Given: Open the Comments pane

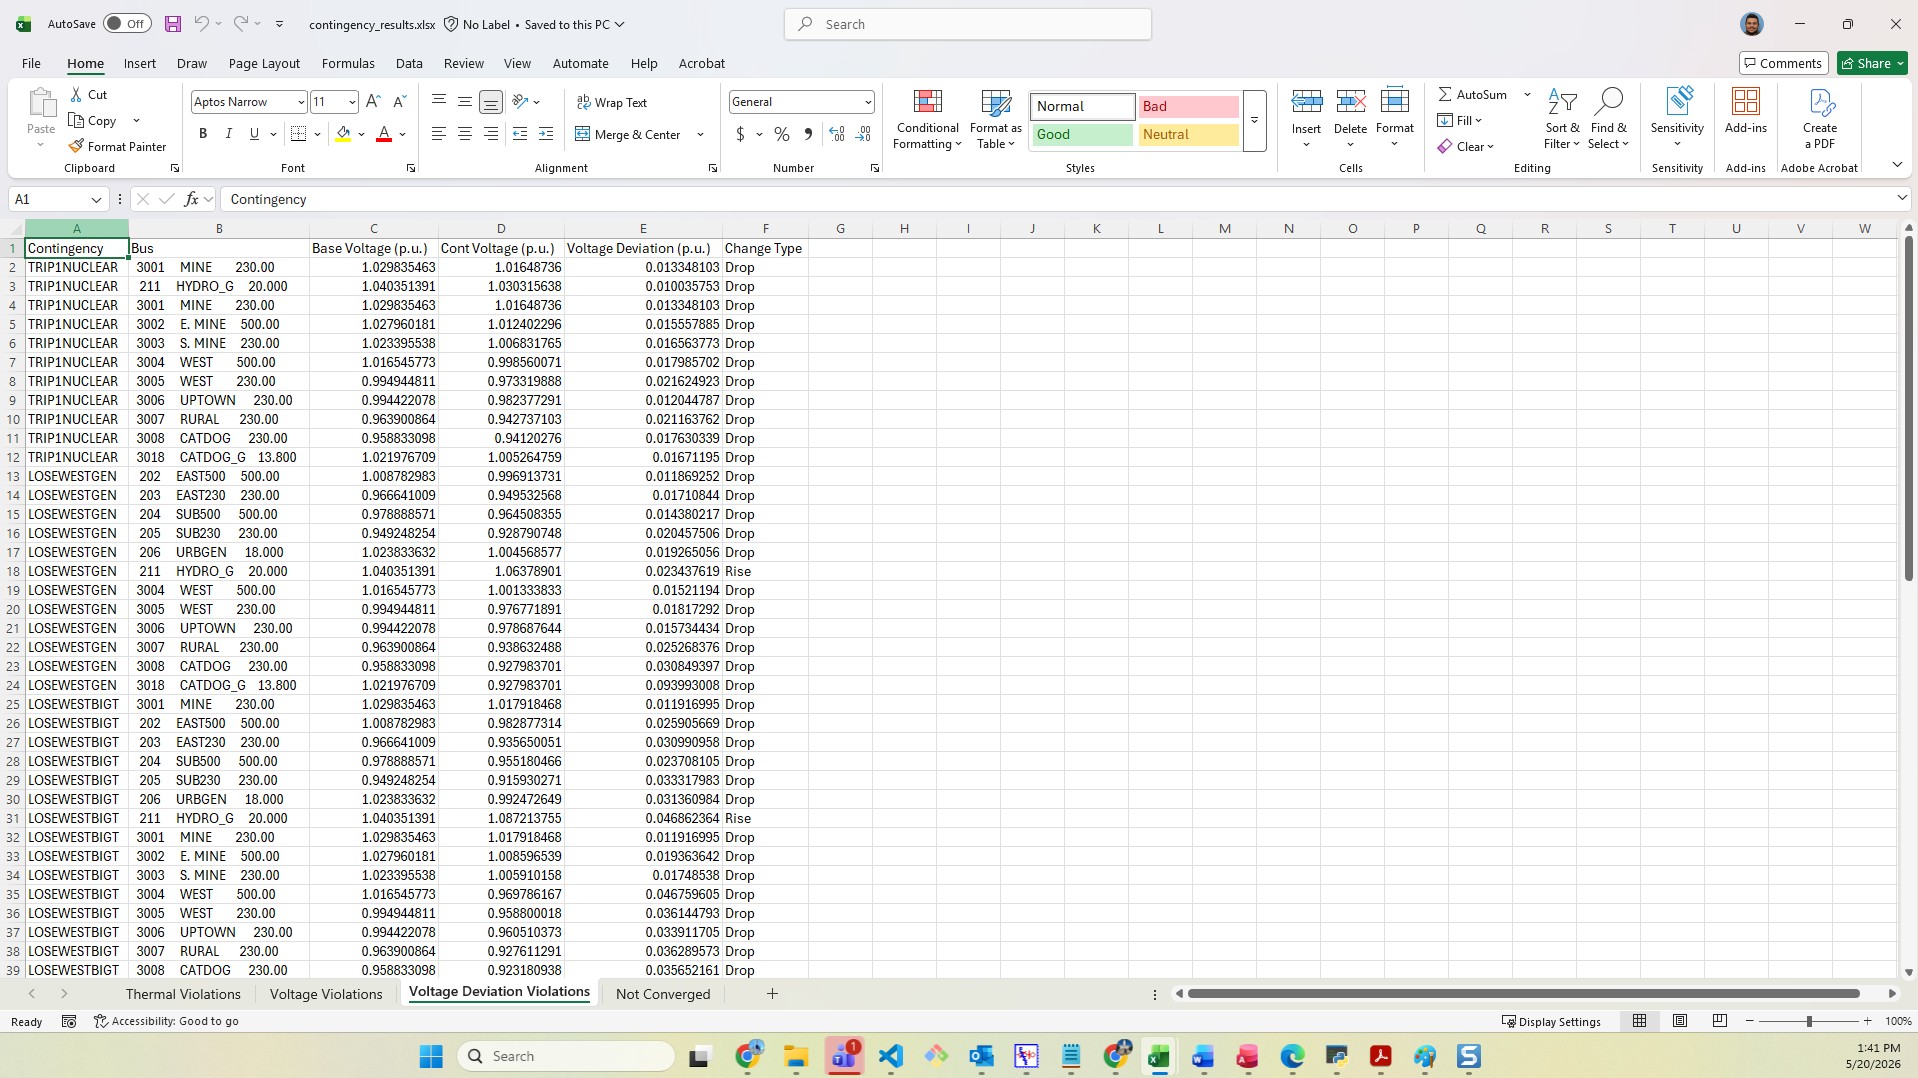Looking at the screenshot, I should pyautogui.click(x=1783, y=63).
